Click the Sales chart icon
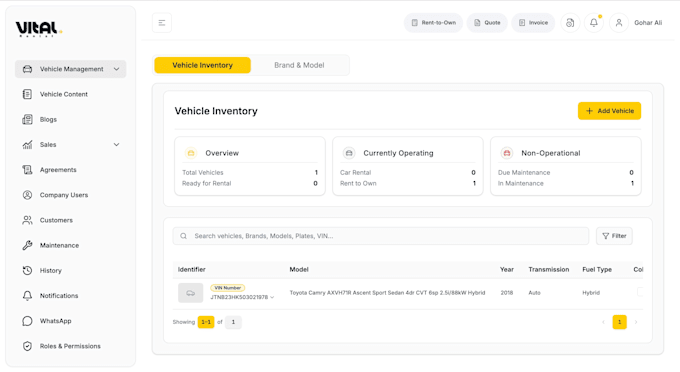This screenshot has width=680, height=372. pyautogui.click(x=27, y=144)
